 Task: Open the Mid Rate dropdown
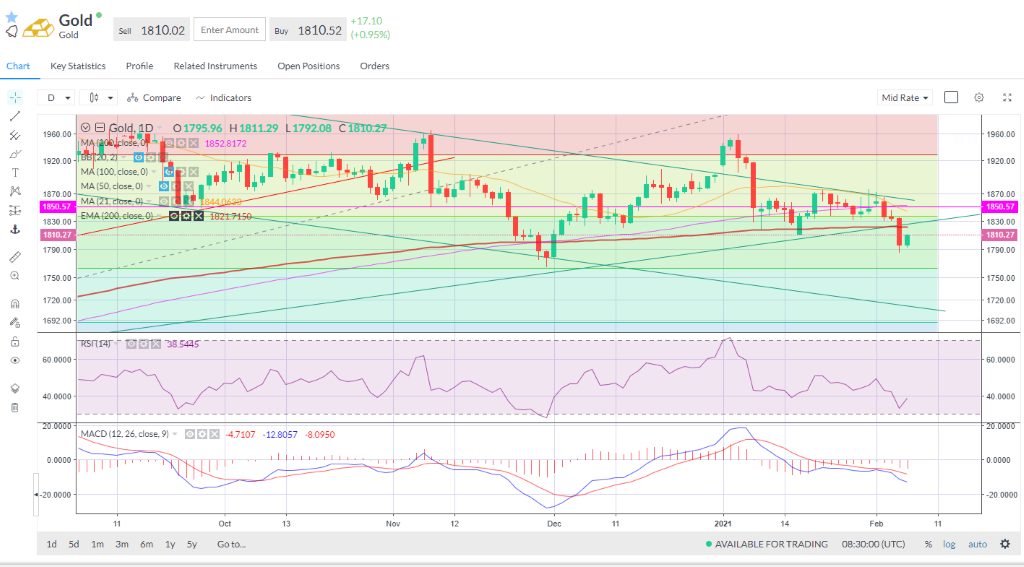(x=904, y=97)
